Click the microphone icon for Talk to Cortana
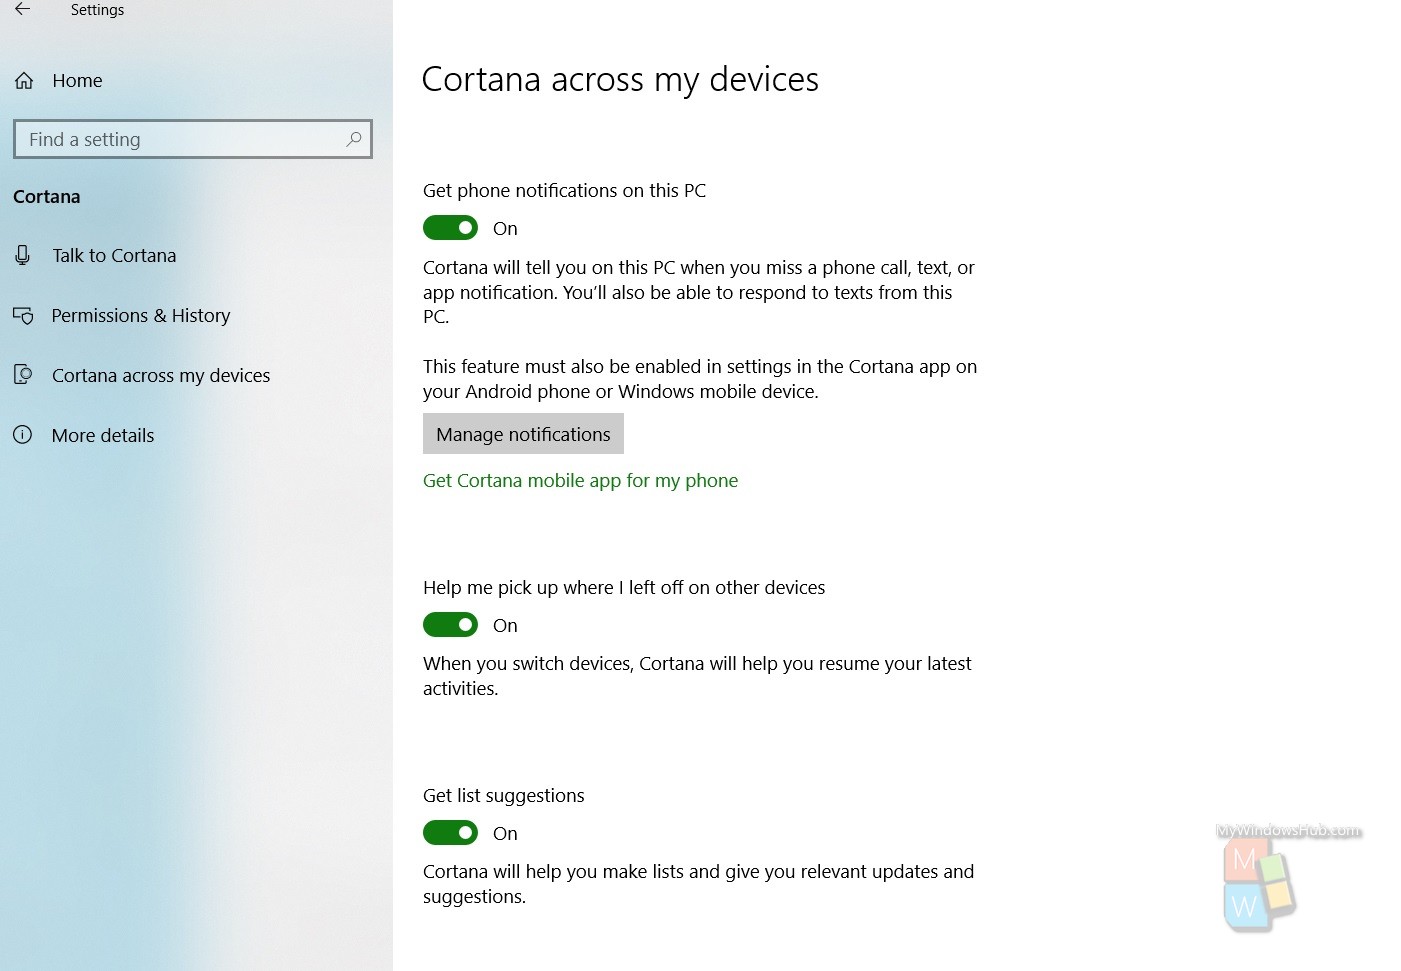Image resolution: width=1401 pixels, height=971 pixels. pos(23,255)
